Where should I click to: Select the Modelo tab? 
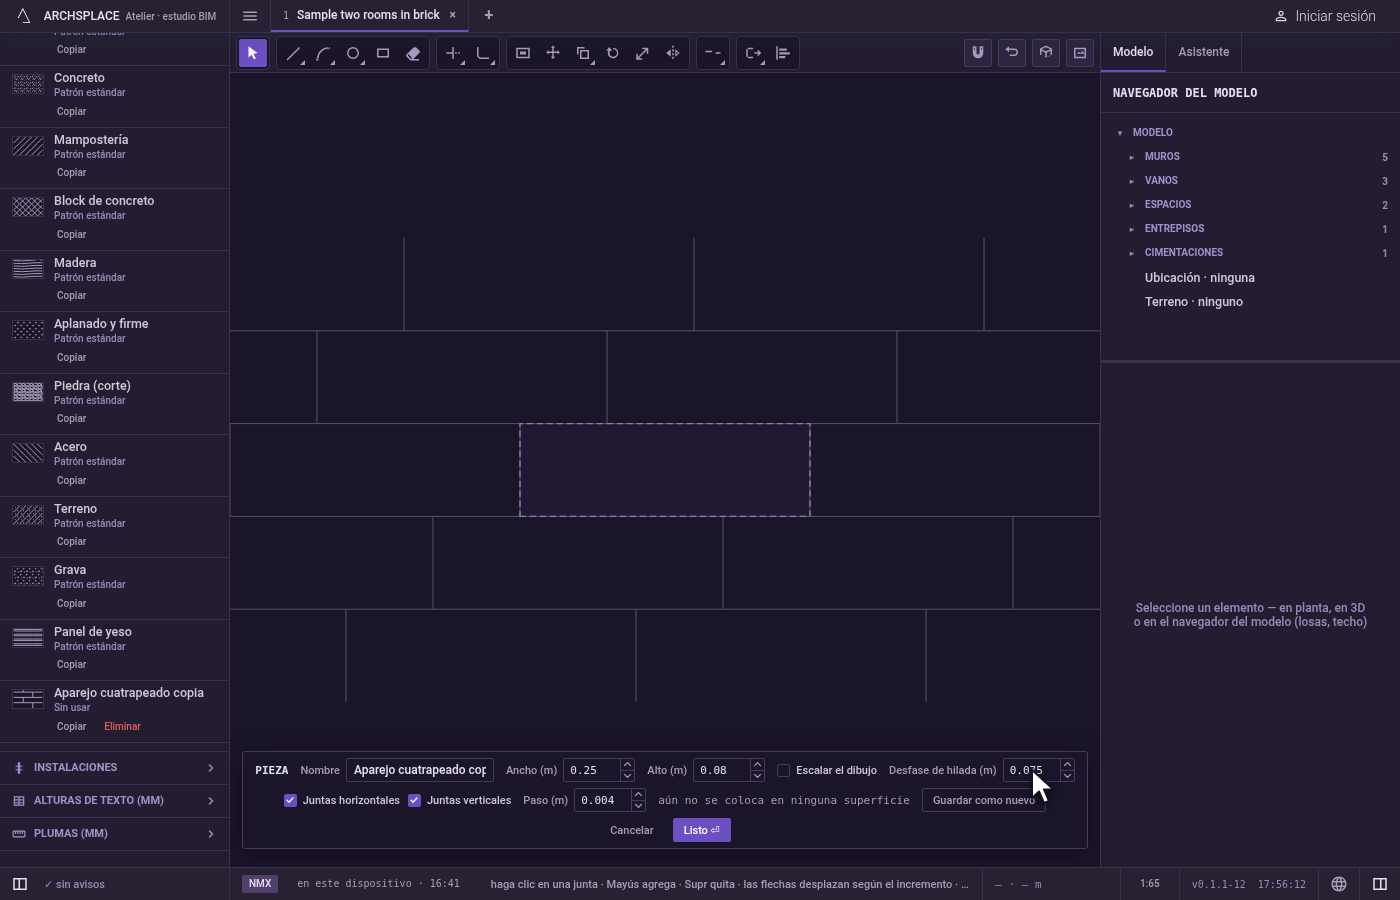1133,52
